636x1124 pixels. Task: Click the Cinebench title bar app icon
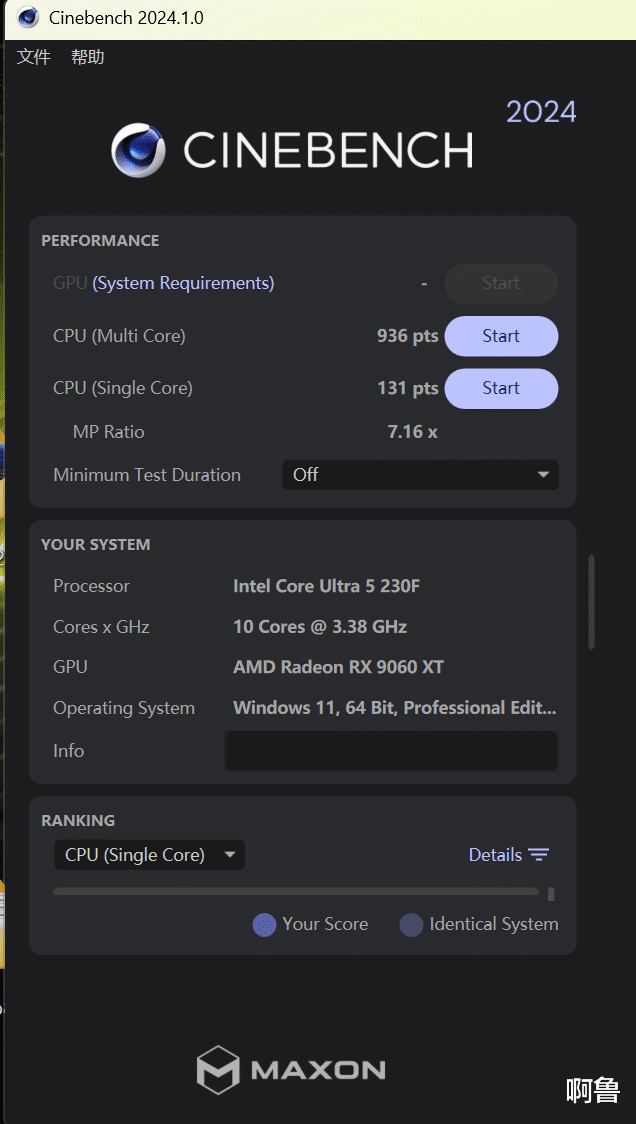click(x=28, y=17)
